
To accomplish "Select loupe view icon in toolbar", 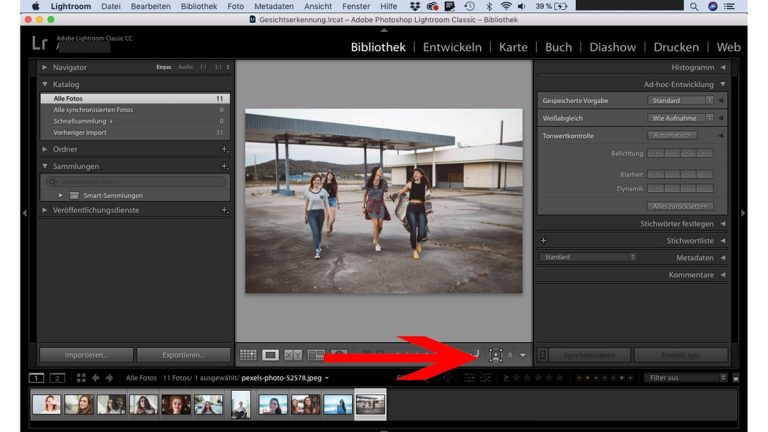I will point(271,354).
